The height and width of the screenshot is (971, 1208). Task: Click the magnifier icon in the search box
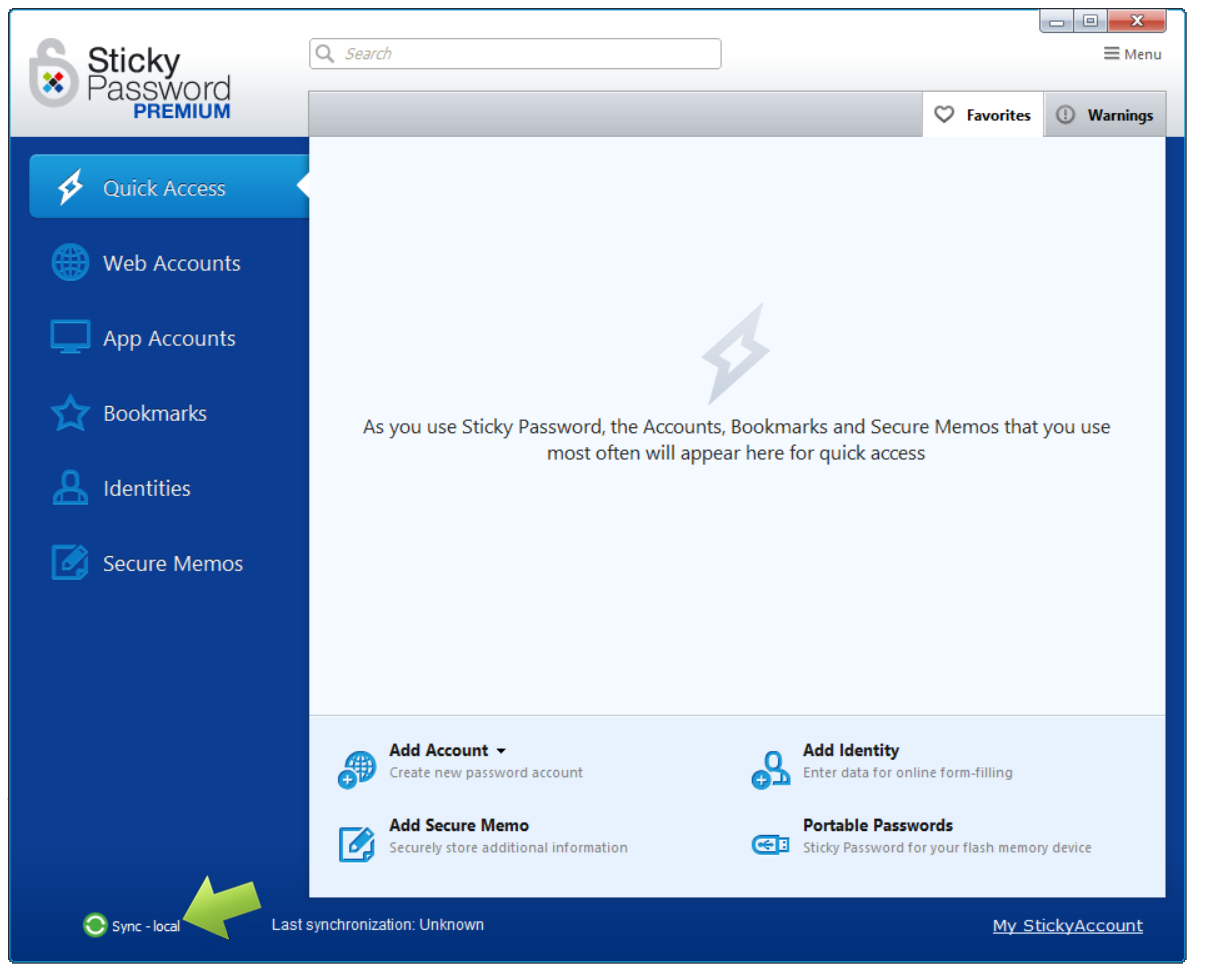point(325,53)
